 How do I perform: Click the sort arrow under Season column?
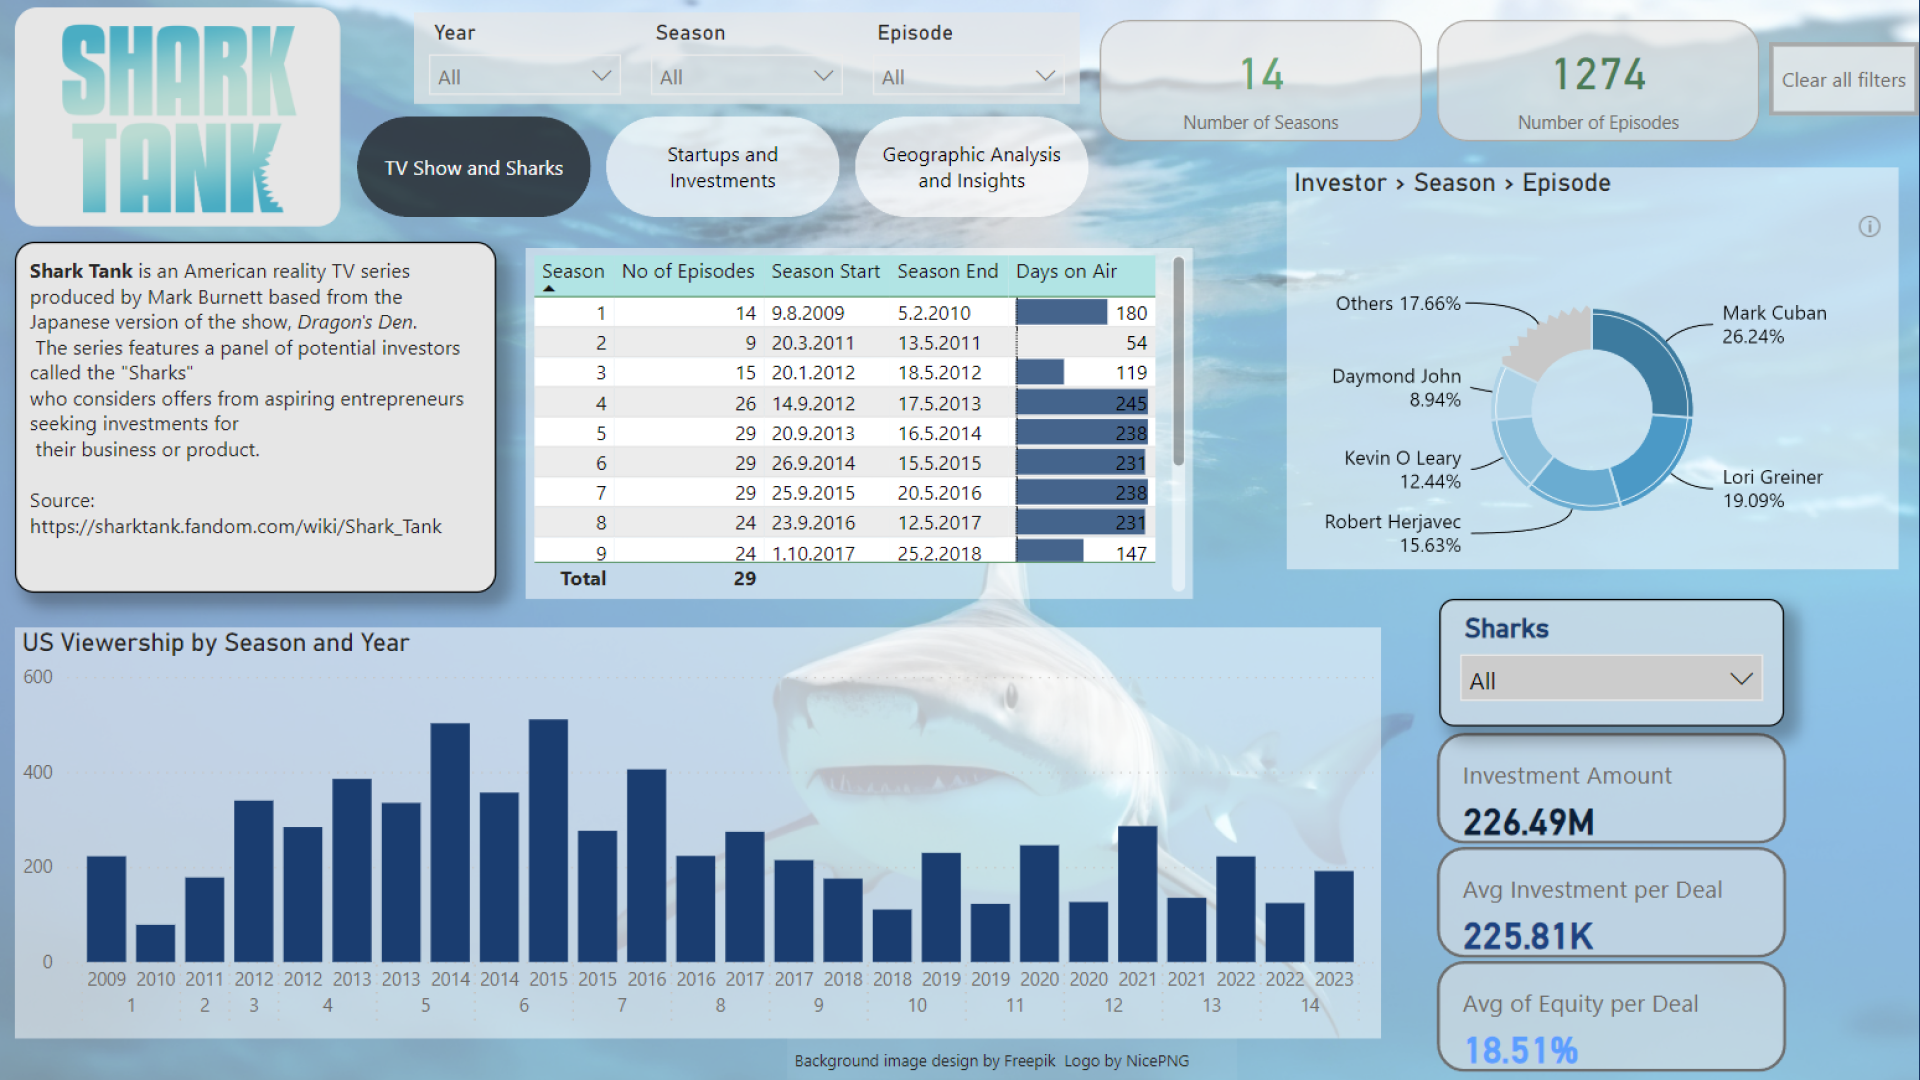(548, 289)
